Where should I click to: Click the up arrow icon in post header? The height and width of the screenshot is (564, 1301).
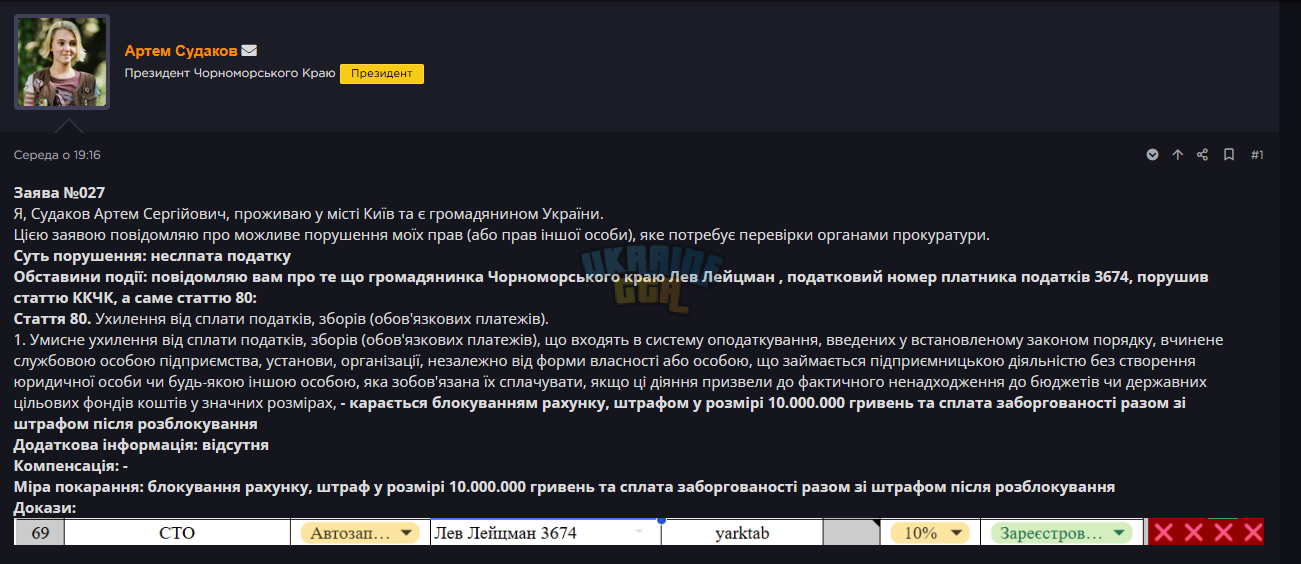(1177, 155)
